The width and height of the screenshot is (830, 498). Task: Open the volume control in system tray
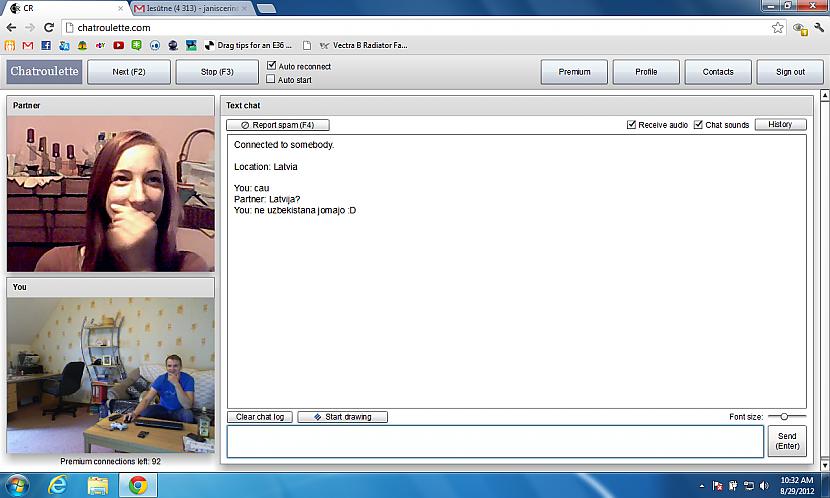[x=764, y=486]
